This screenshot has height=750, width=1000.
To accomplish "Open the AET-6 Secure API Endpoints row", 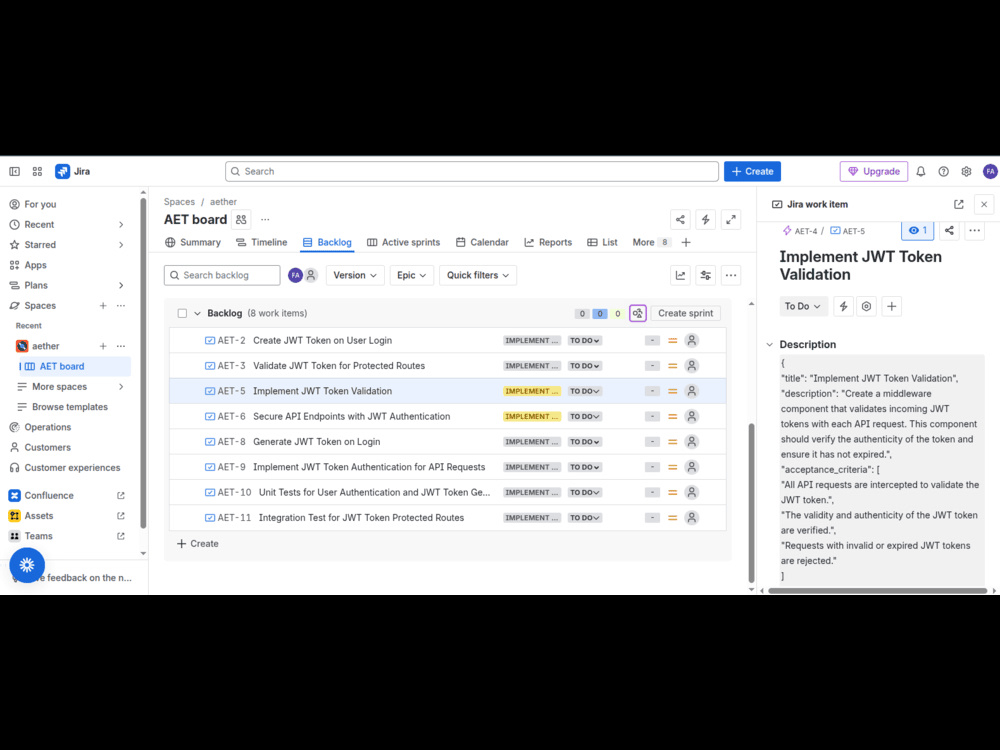I will pos(448,416).
